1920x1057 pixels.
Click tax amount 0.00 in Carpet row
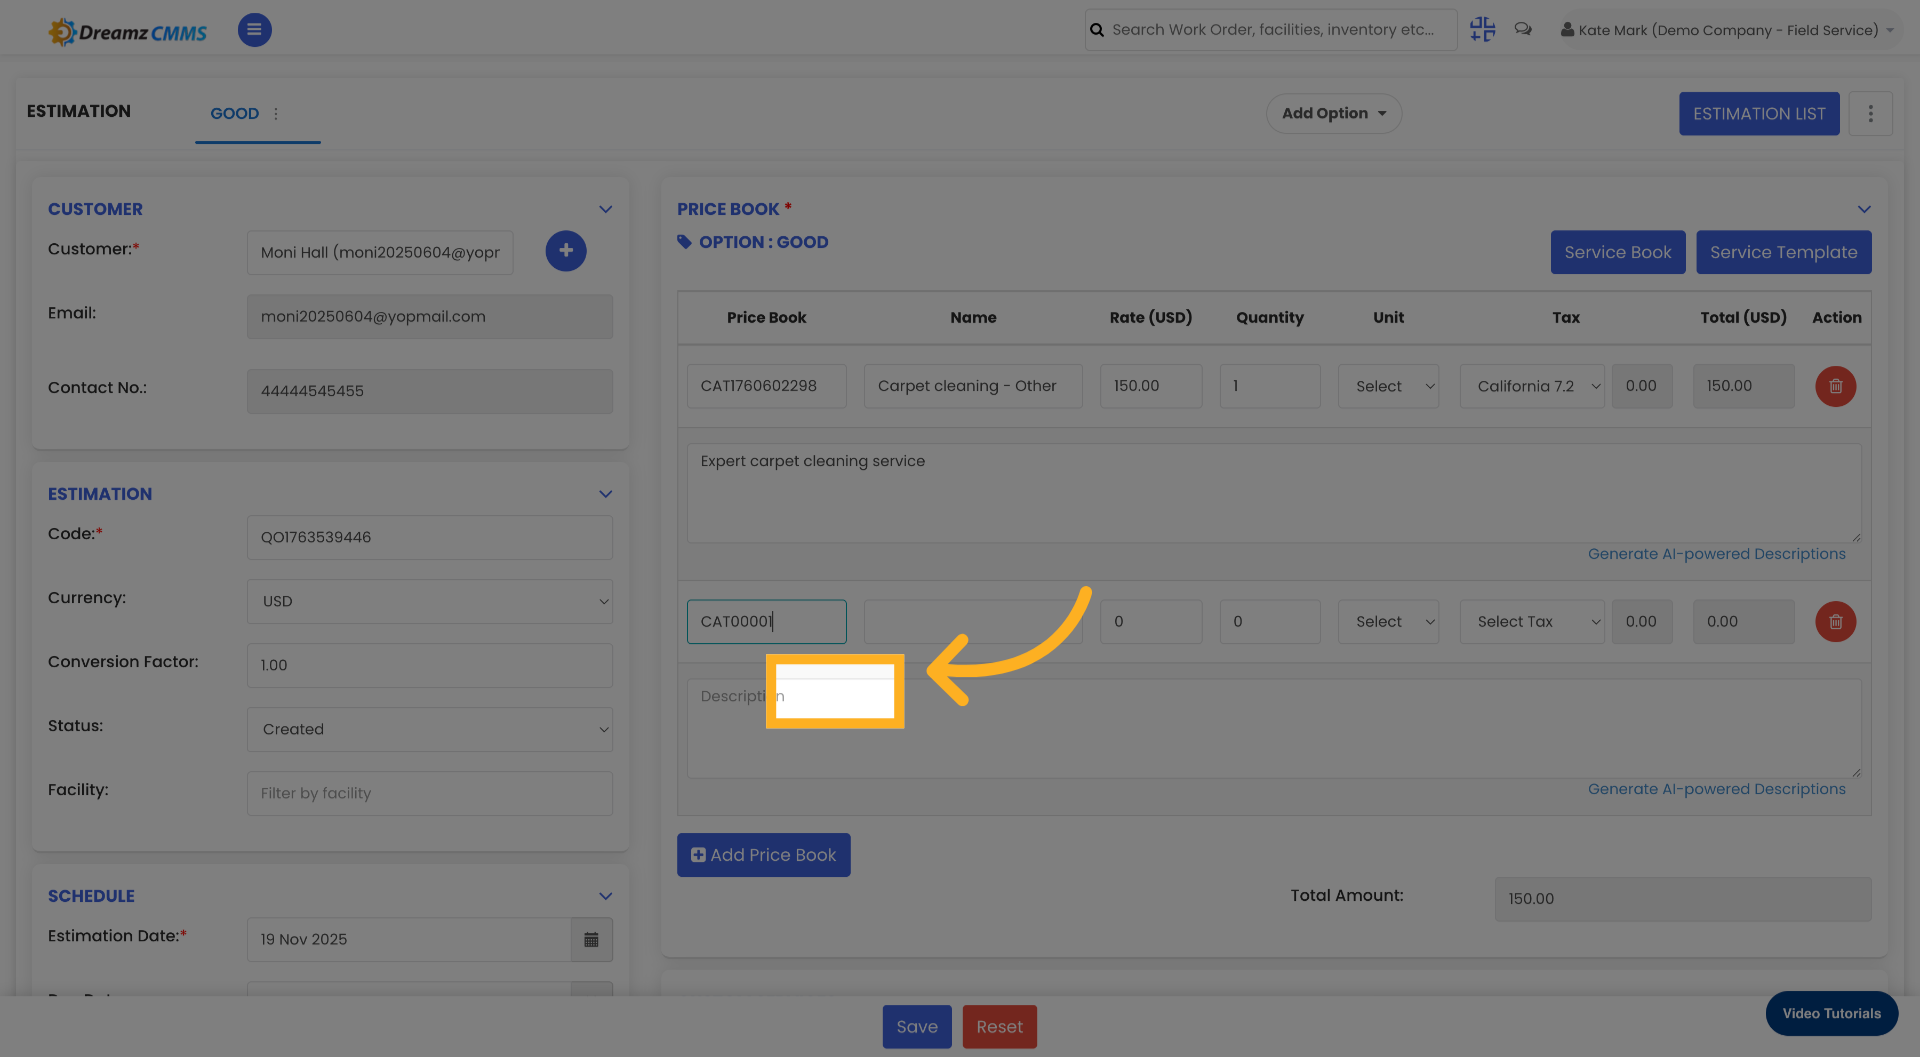pos(1642,386)
